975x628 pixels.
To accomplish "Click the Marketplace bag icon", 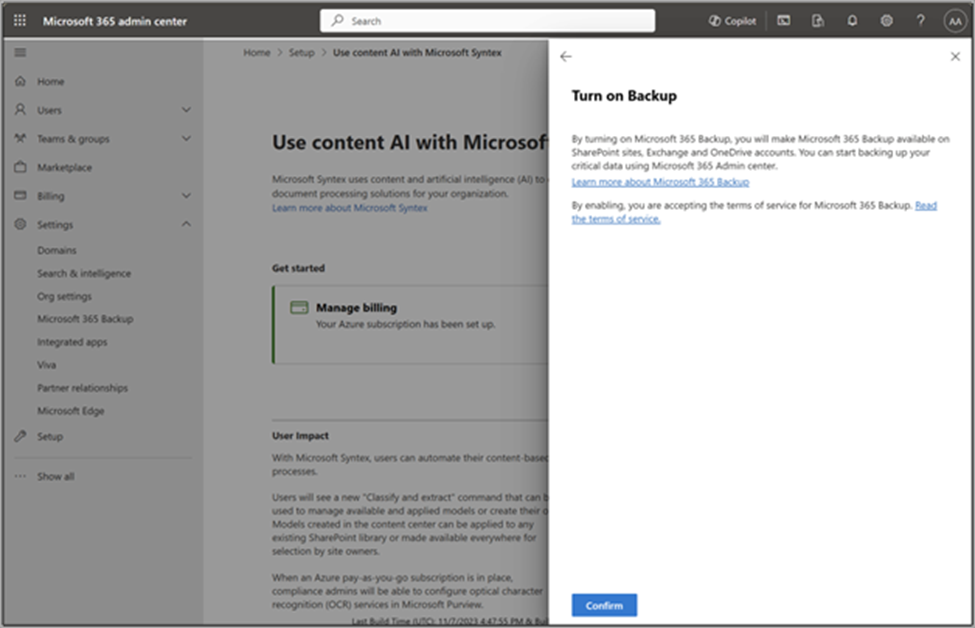I will [21, 167].
